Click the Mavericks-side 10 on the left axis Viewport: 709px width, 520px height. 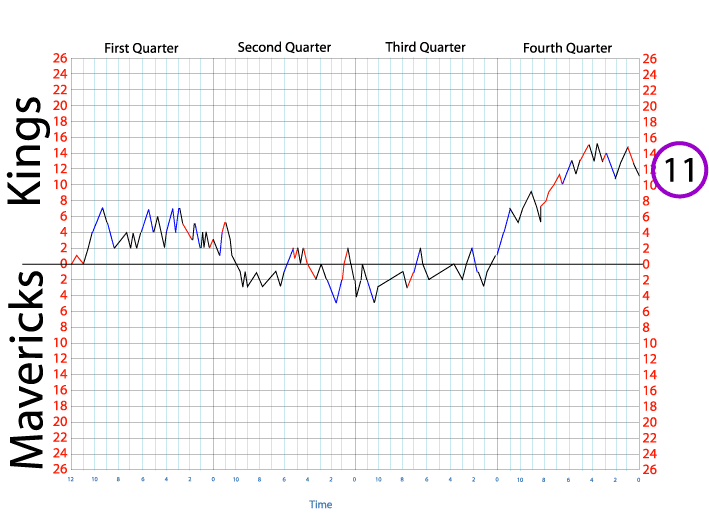click(x=61, y=343)
